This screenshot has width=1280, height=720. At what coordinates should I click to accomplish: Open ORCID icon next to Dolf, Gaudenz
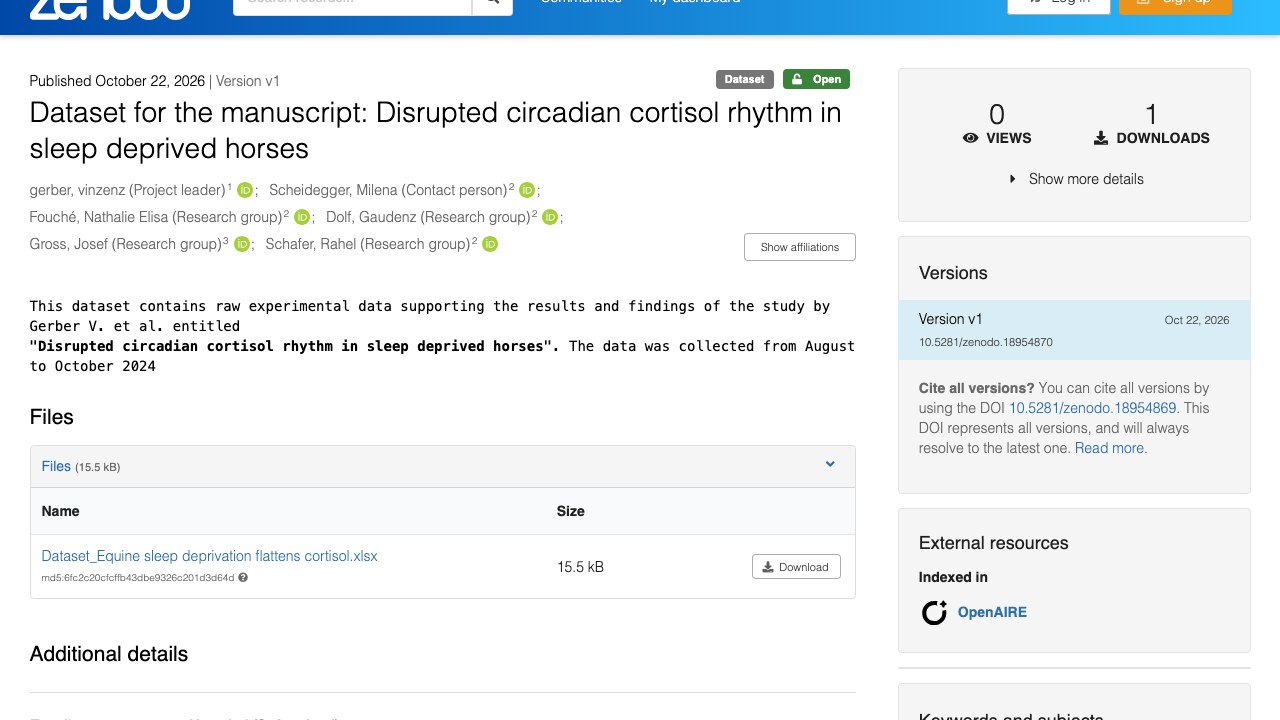[550, 217]
